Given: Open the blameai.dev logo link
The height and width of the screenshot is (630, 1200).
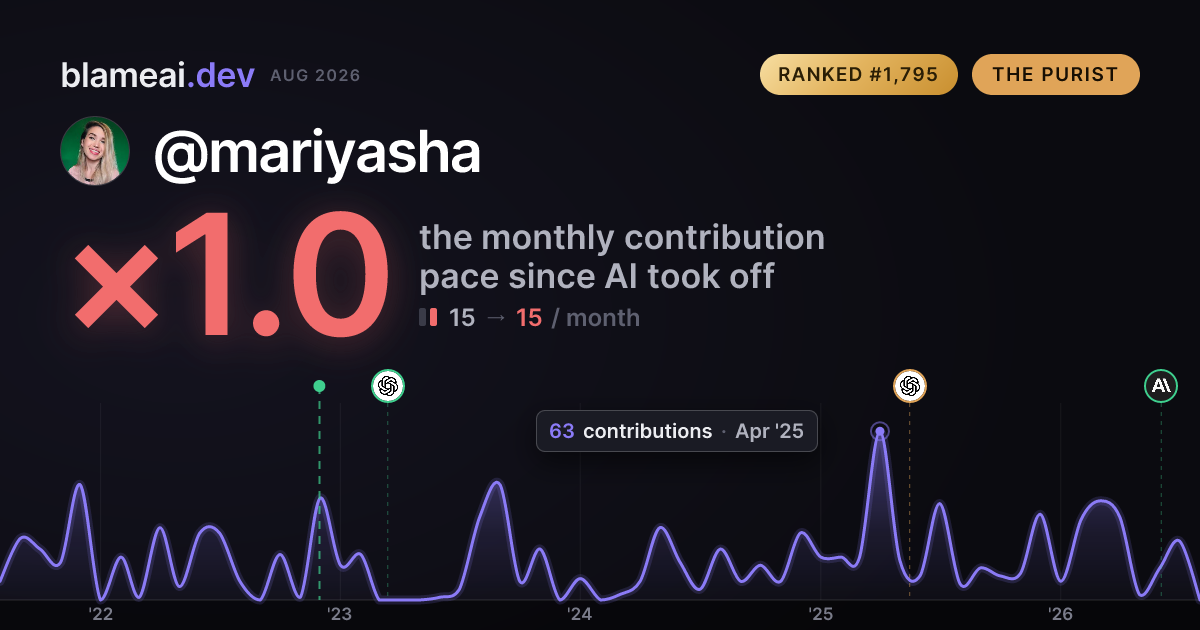Looking at the screenshot, I should (x=158, y=75).
